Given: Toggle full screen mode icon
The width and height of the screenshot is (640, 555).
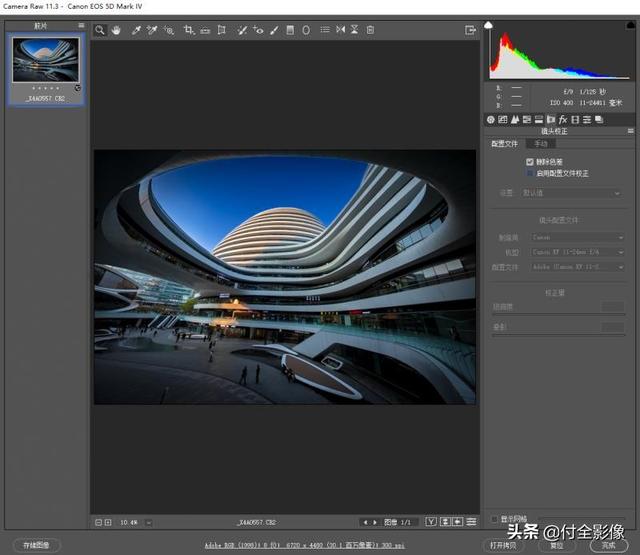Looking at the screenshot, I should 470,30.
